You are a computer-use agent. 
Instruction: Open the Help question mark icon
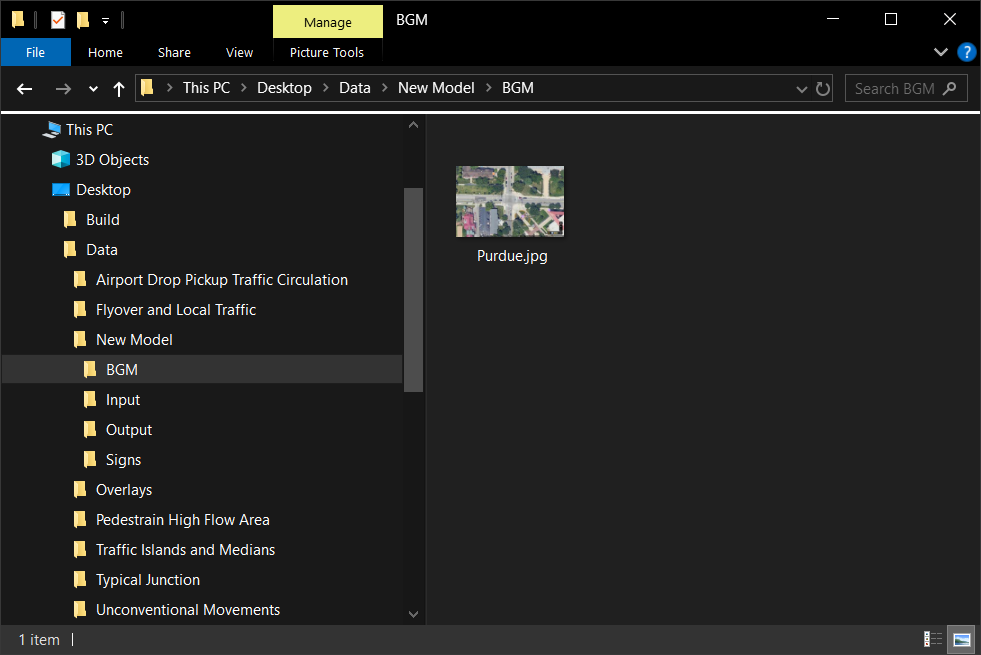coord(966,52)
